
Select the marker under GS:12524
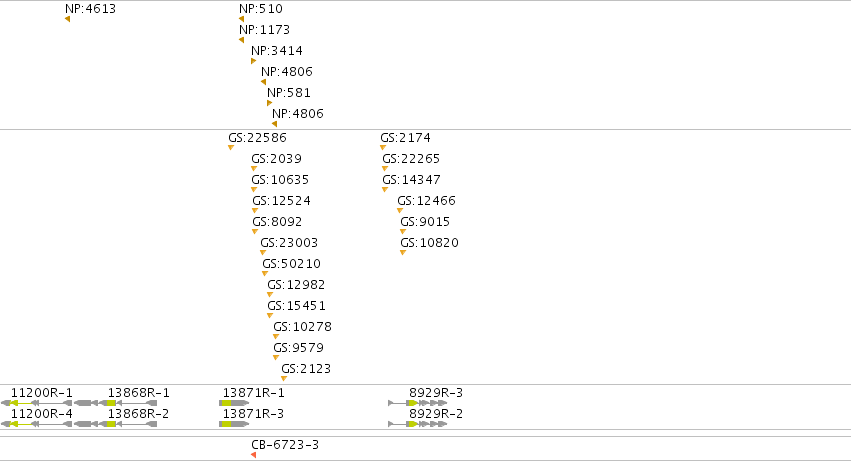pos(255,211)
